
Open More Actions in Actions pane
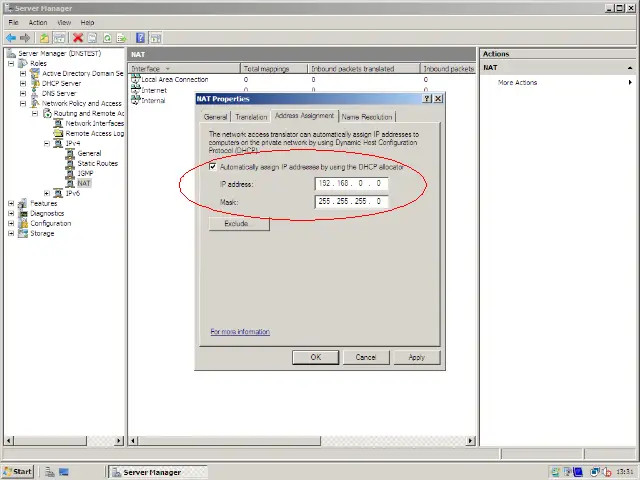click(517, 82)
